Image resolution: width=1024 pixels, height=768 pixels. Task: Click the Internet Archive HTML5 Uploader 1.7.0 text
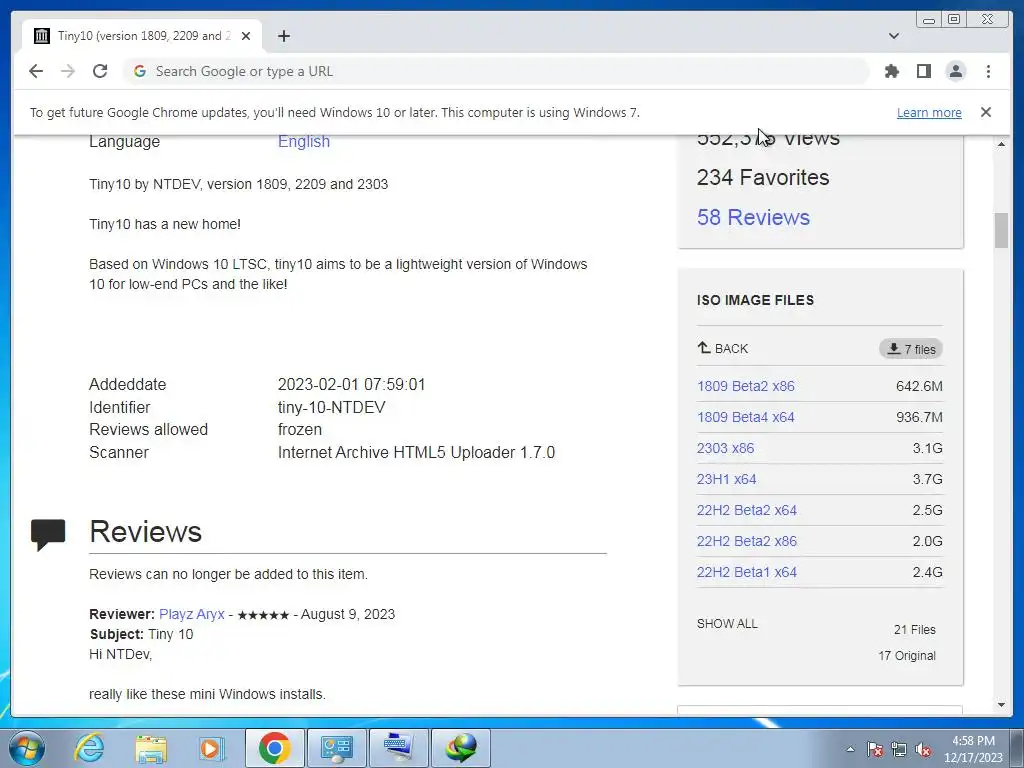[416, 453]
